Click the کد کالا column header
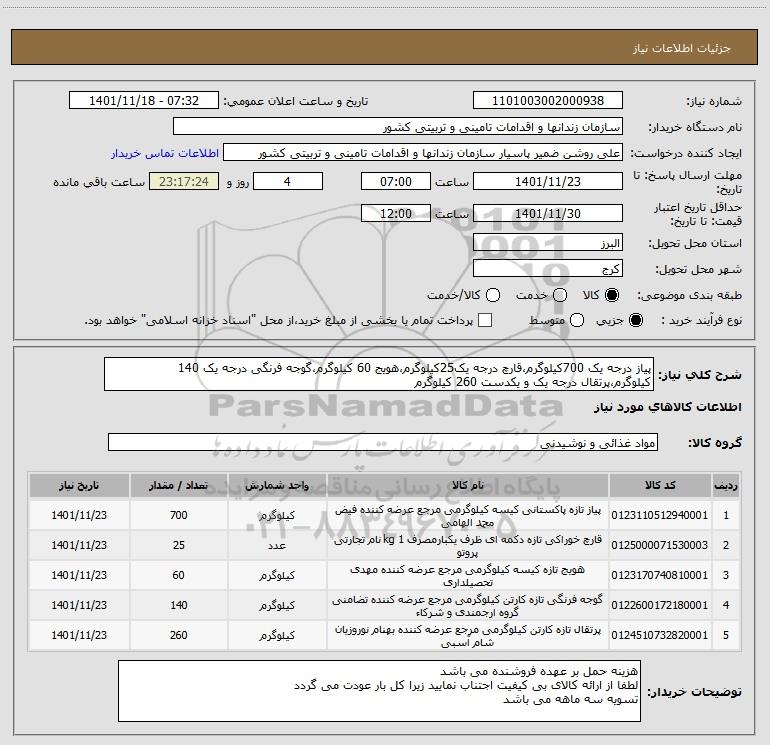The height and width of the screenshot is (745, 770). [x=660, y=485]
